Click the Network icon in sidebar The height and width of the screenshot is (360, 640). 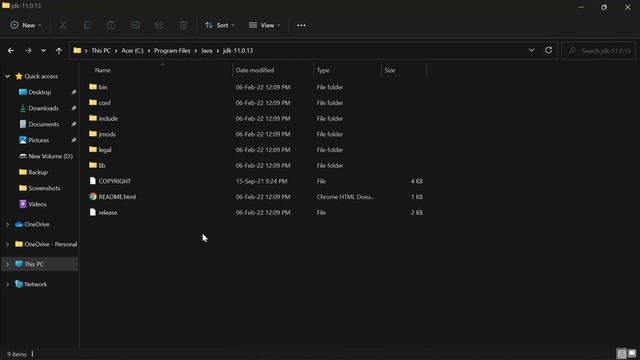19,284
